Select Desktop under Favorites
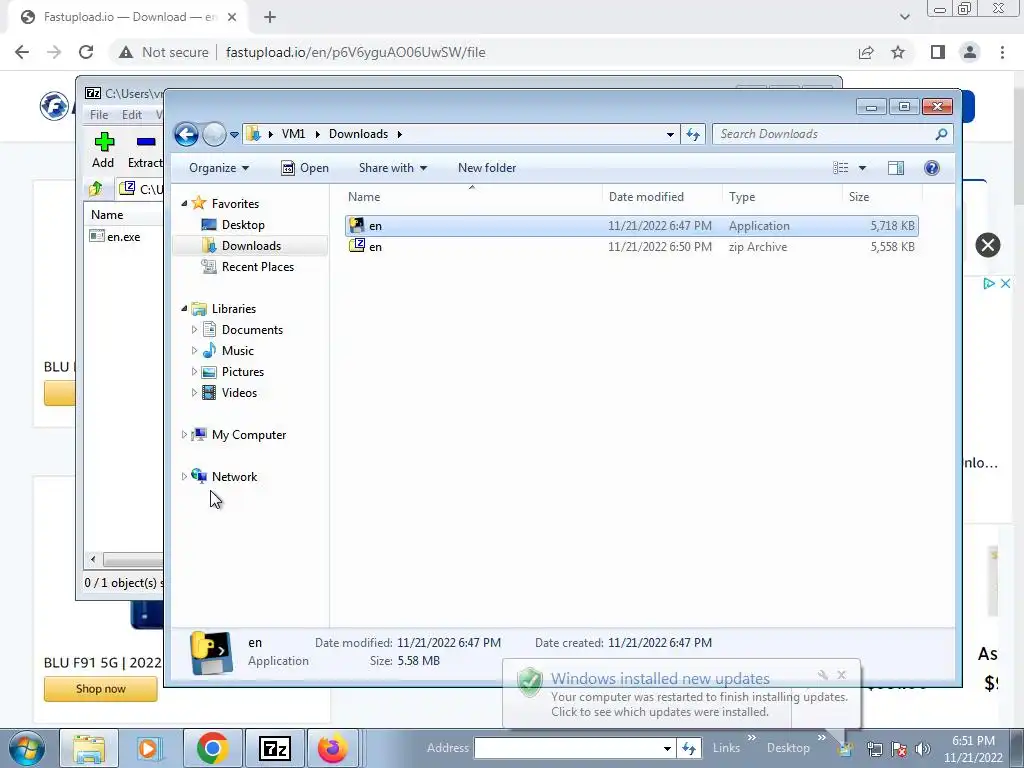This screenshot has width=1024, height=768. click(x=243, y=225)
